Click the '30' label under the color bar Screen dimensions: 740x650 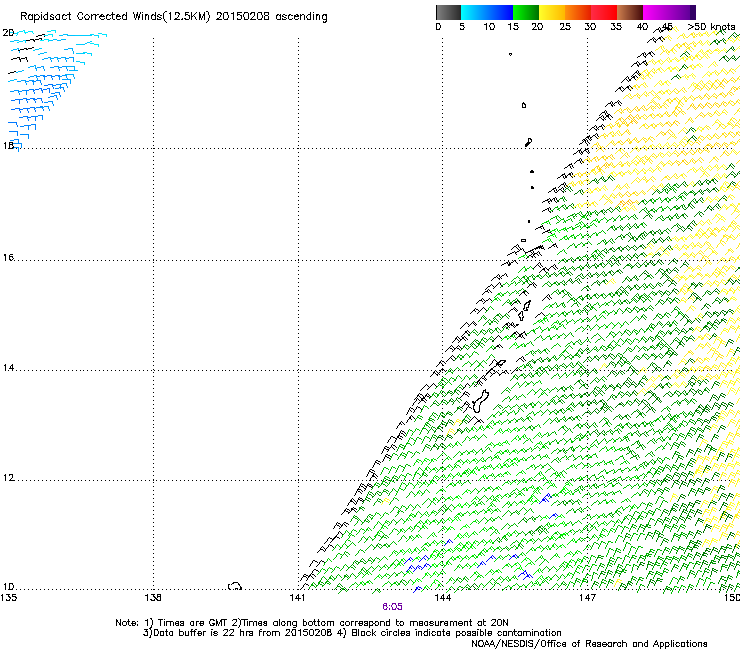(590, 27)
